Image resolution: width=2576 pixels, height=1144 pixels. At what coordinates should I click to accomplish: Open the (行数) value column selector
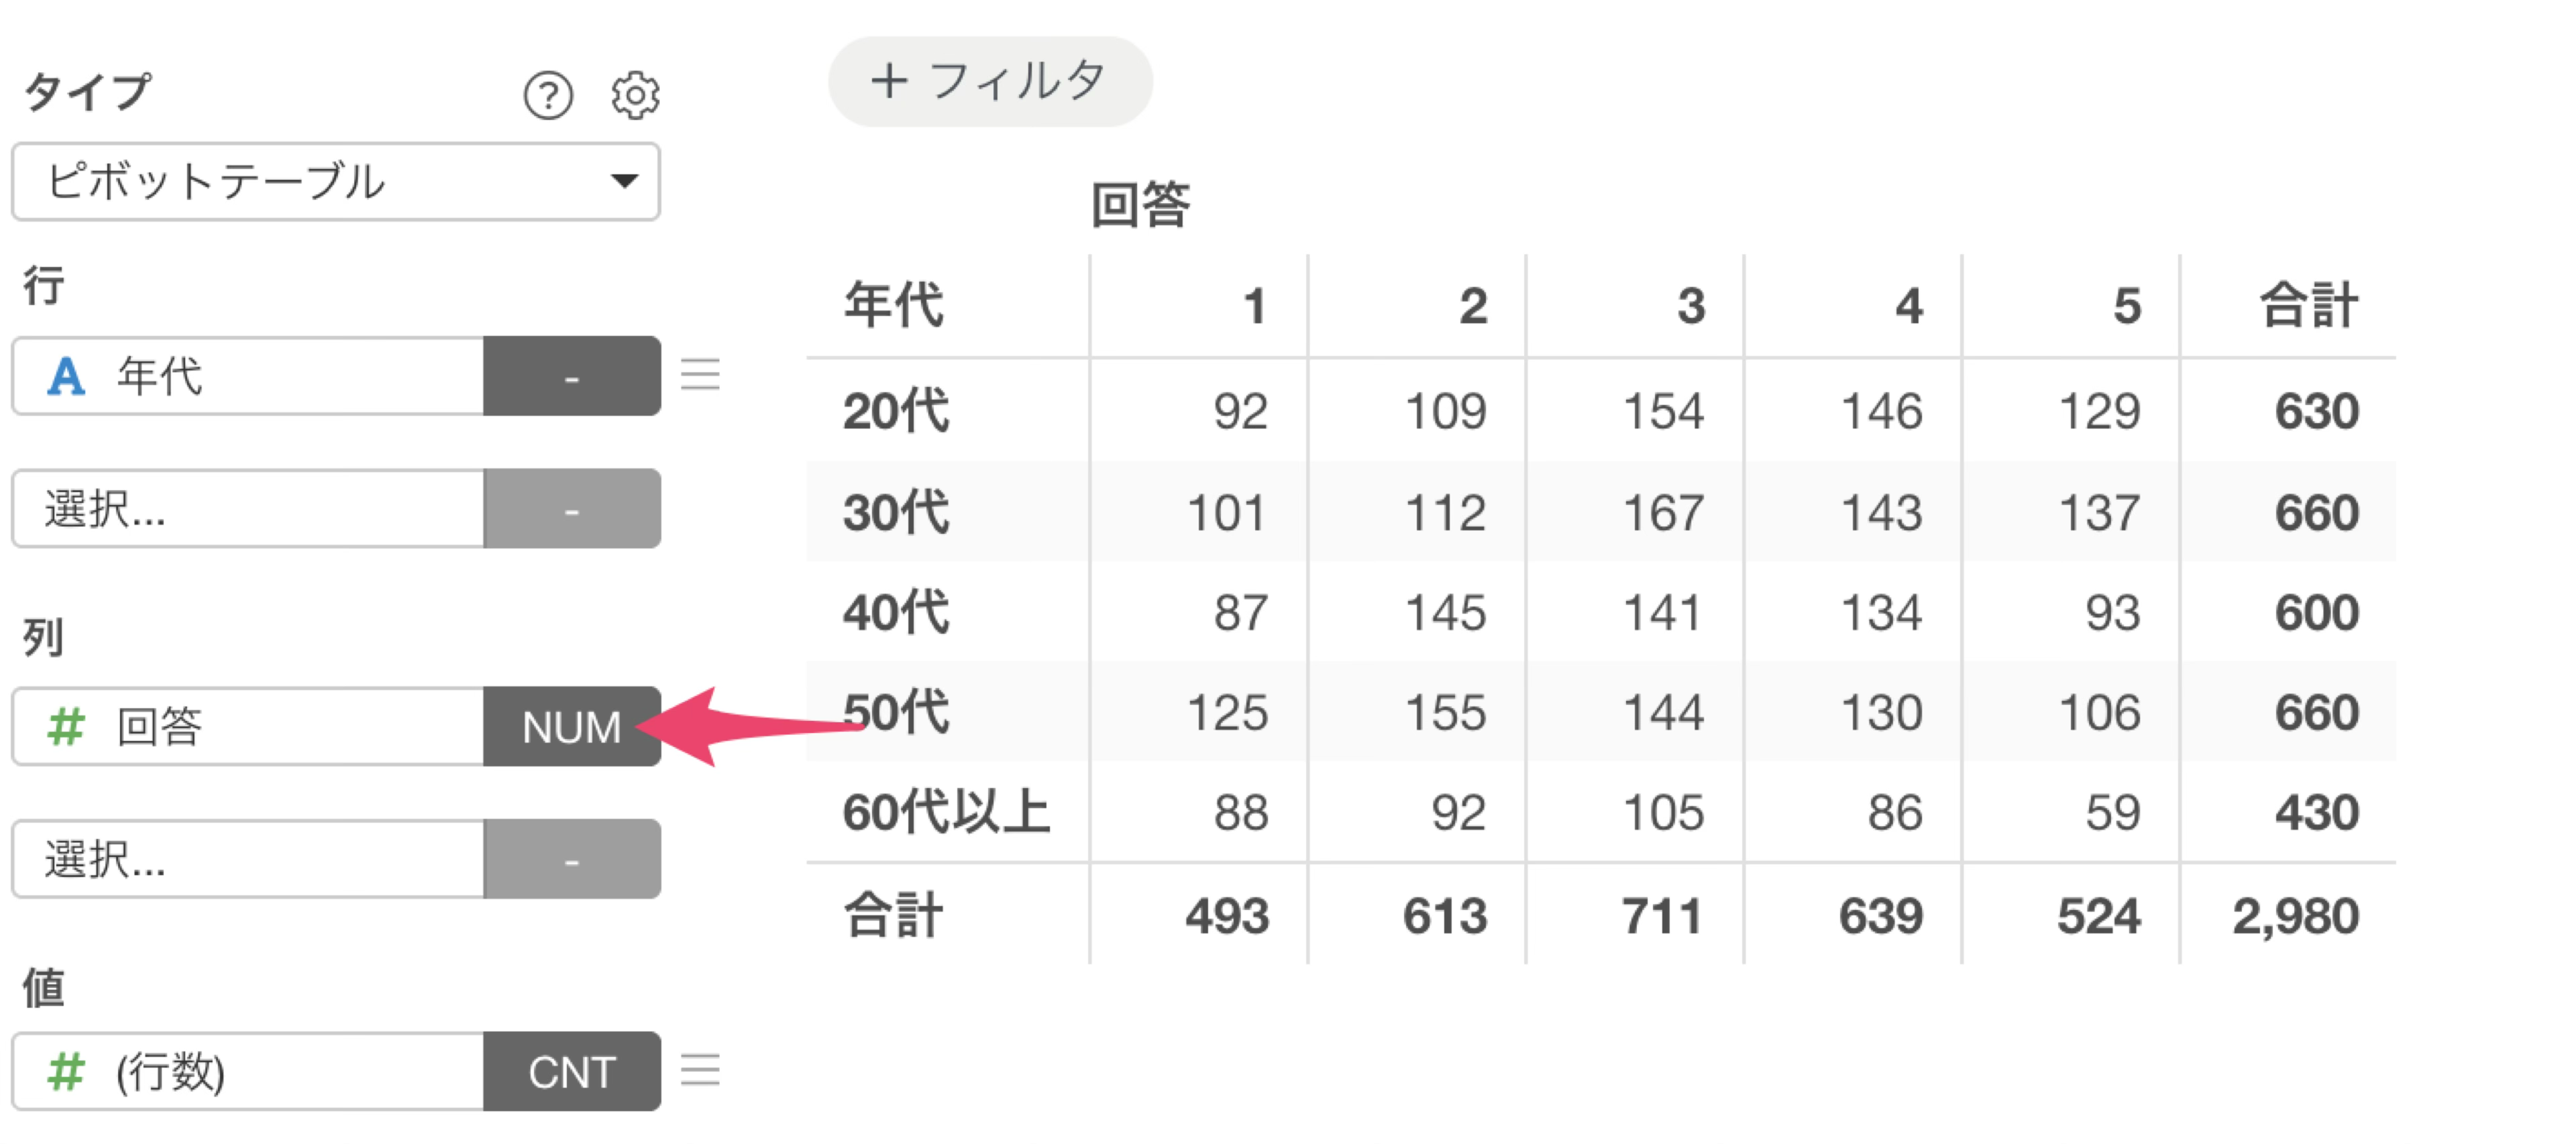tap(248, 1071)
